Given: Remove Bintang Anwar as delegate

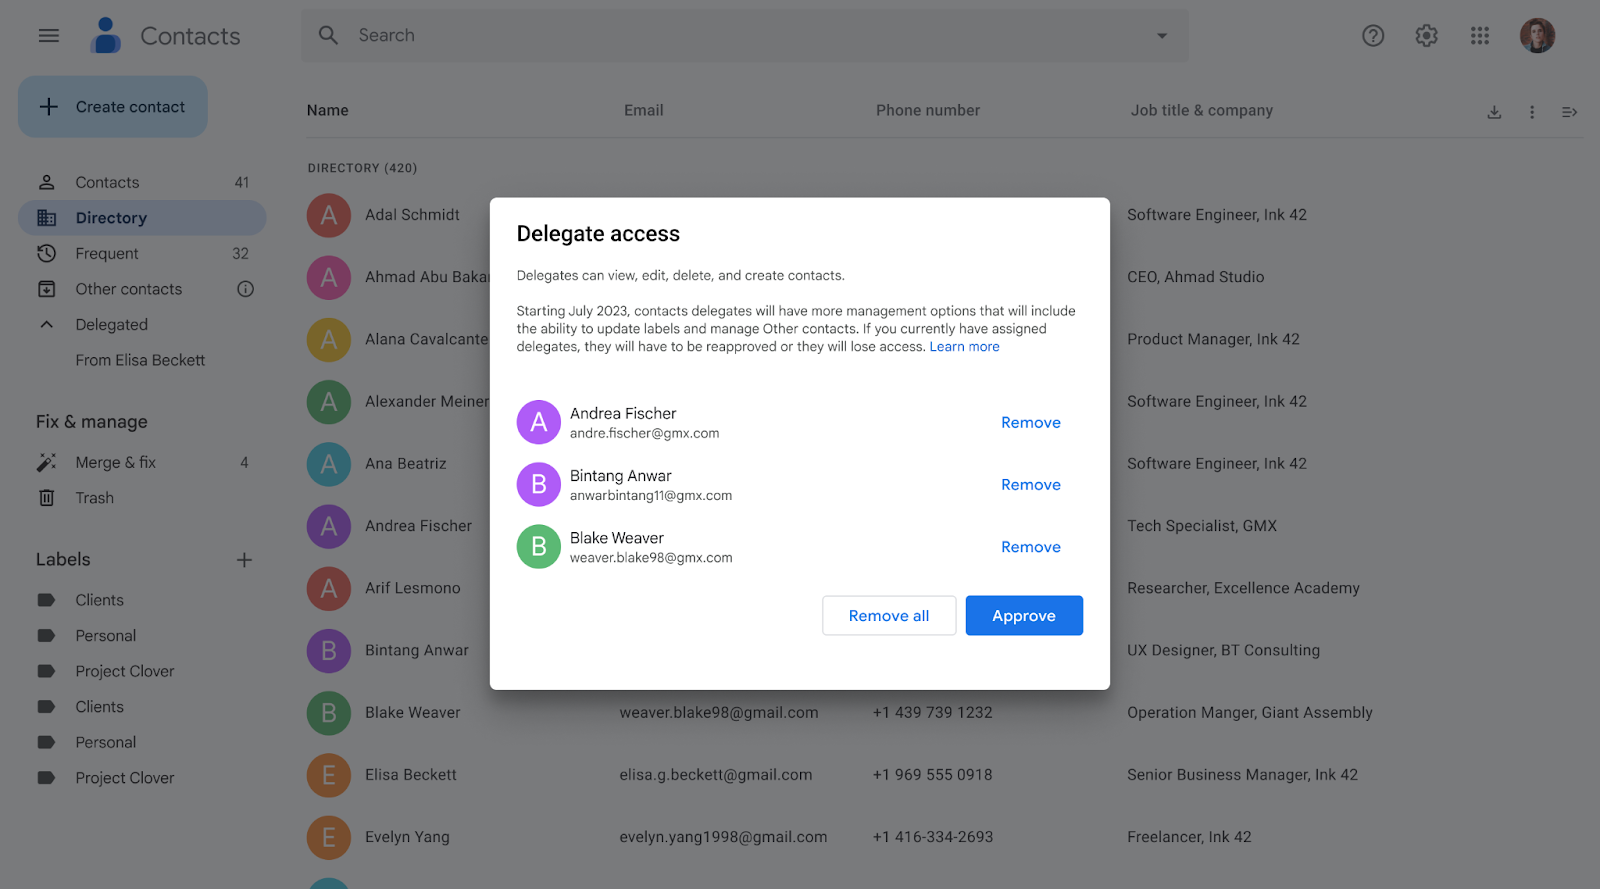Looking at the screenshot, I should click(1030, 485).
